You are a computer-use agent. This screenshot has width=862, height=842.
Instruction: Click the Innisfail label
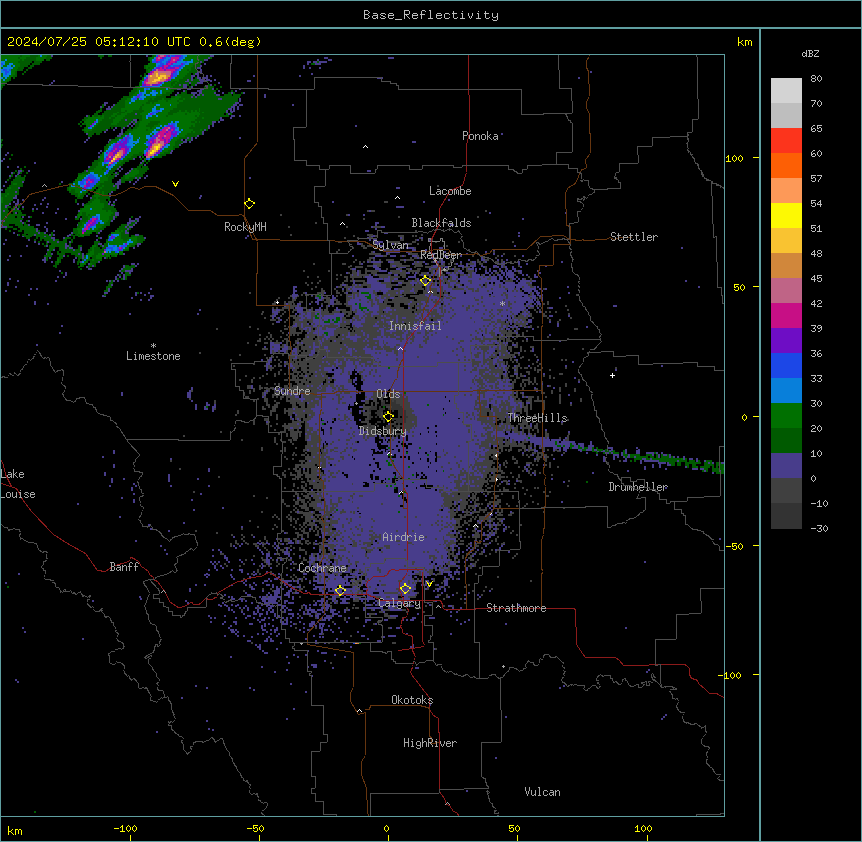pos(415,326)
